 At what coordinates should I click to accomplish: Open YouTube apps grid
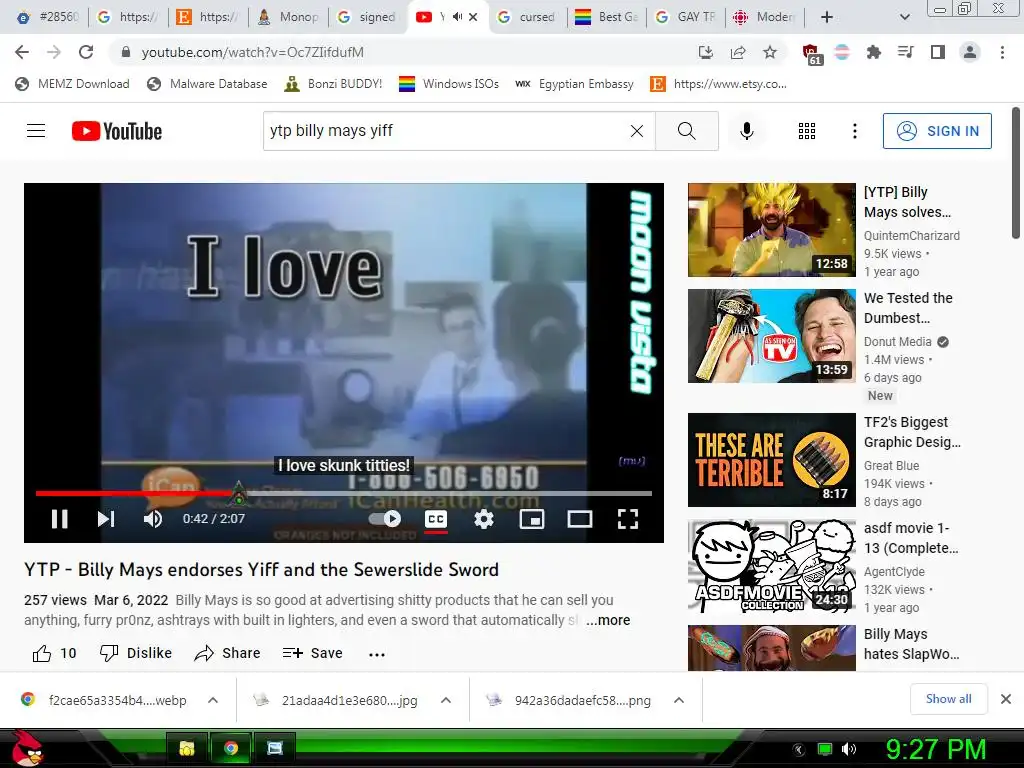[x=807, y=131]
